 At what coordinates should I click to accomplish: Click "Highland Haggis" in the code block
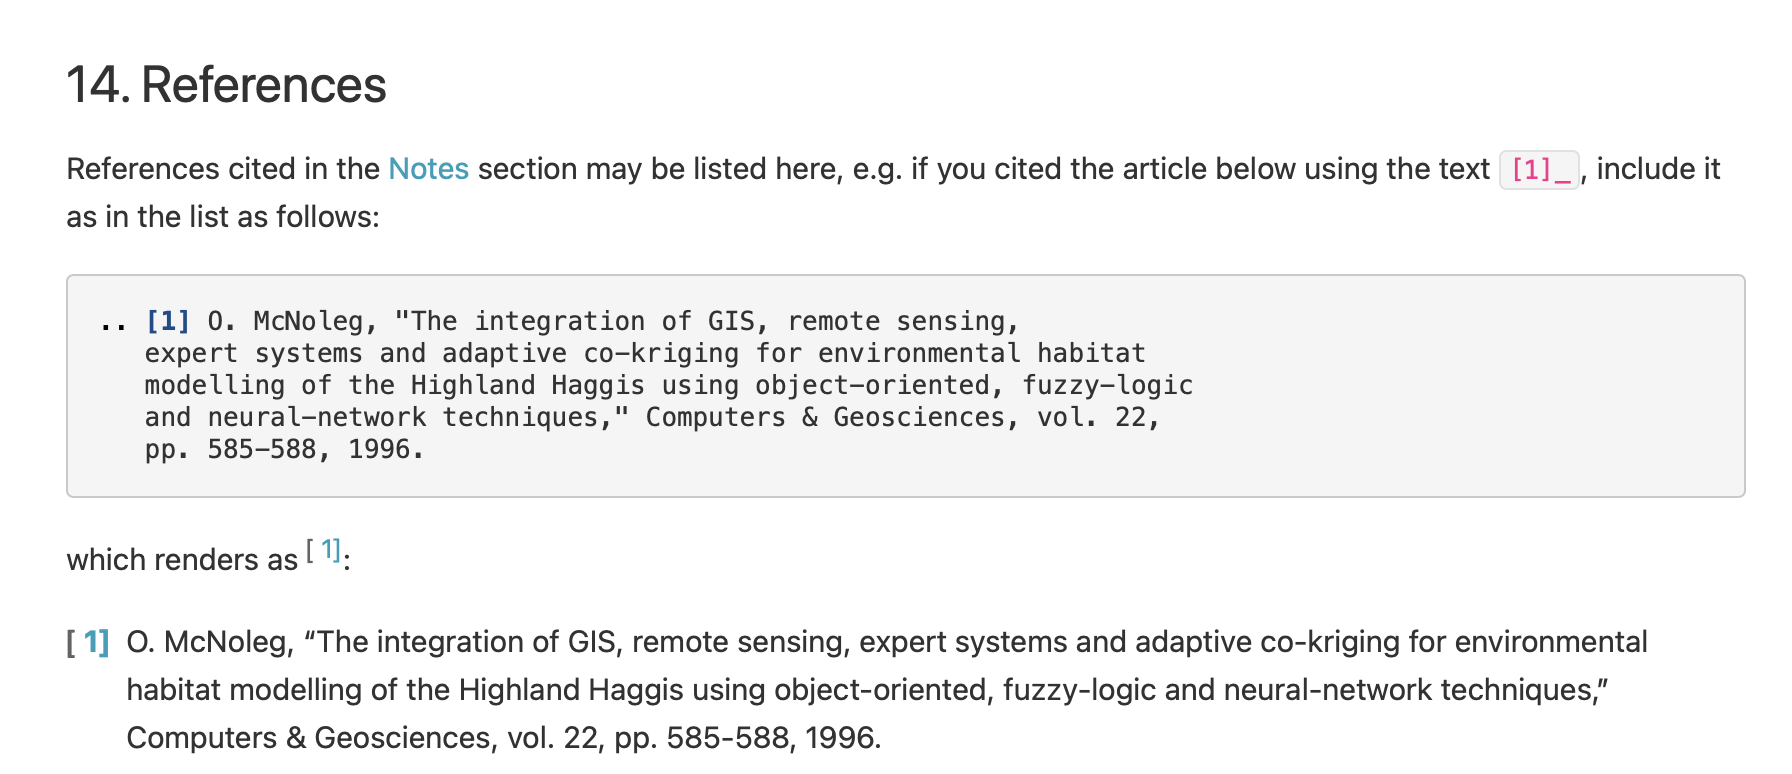(527, 385)
